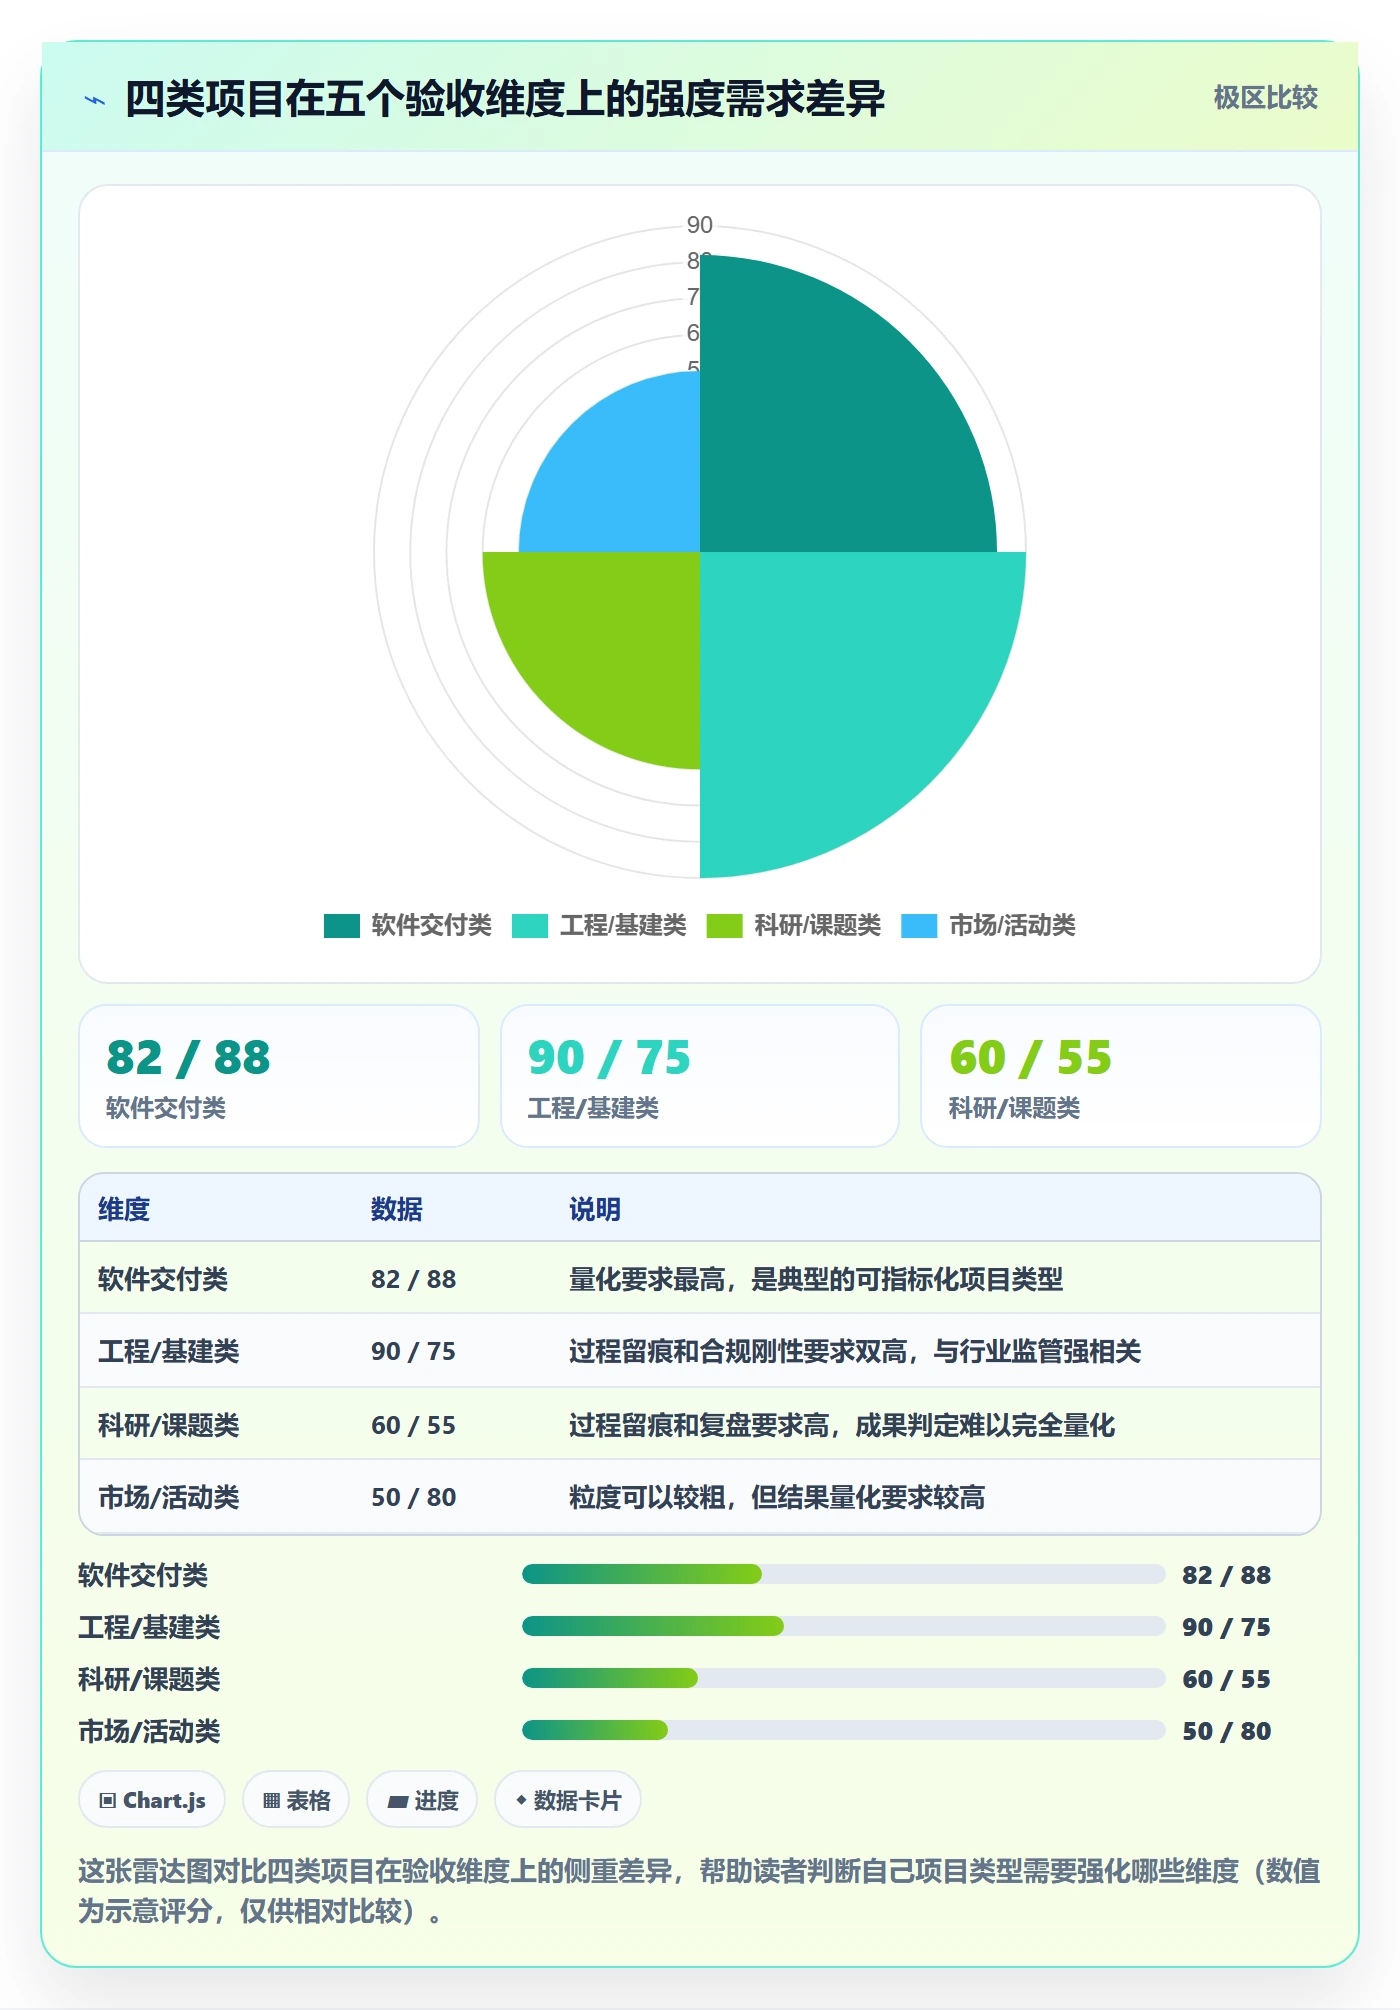Click the 科研/课题类 progress bar
Screen dimensions: 1400x2010
[x=843, y=1679]
